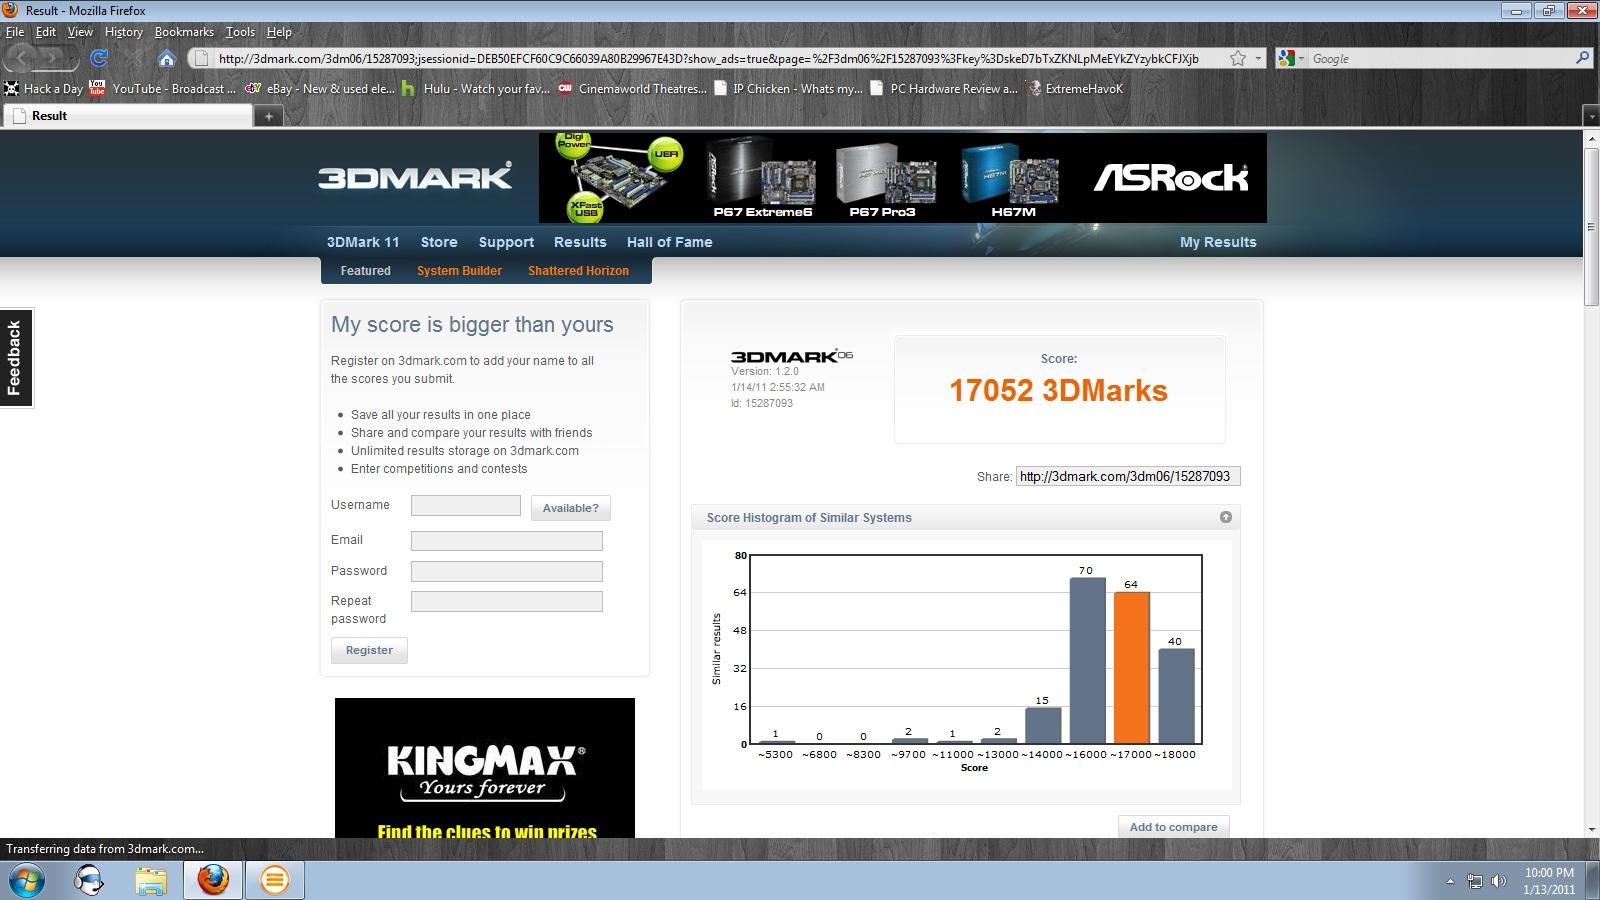
Task: Open the Hall of Fame link
Action: click(670, 242)
